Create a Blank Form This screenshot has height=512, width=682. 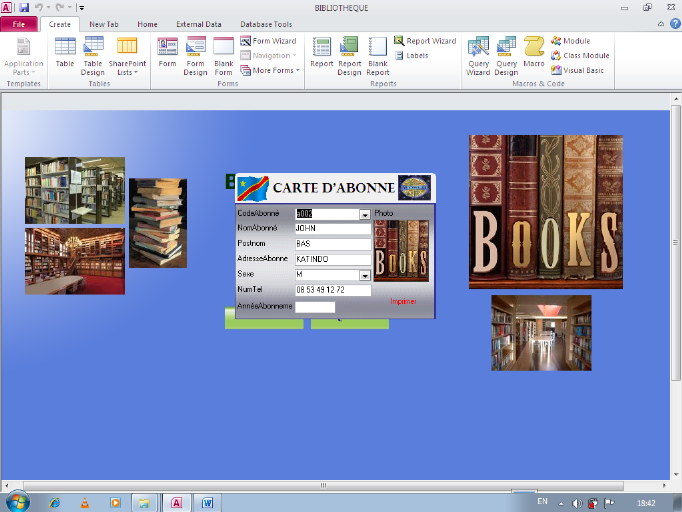click(x=224, y=53)
